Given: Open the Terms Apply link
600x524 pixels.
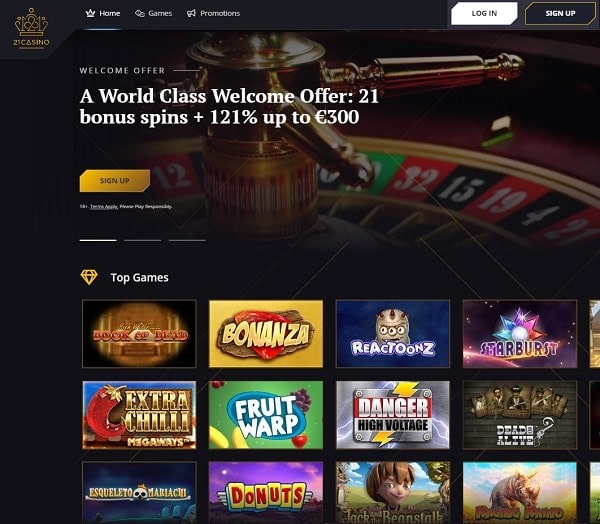Looking at the screenshot, I should pos(104,207).
